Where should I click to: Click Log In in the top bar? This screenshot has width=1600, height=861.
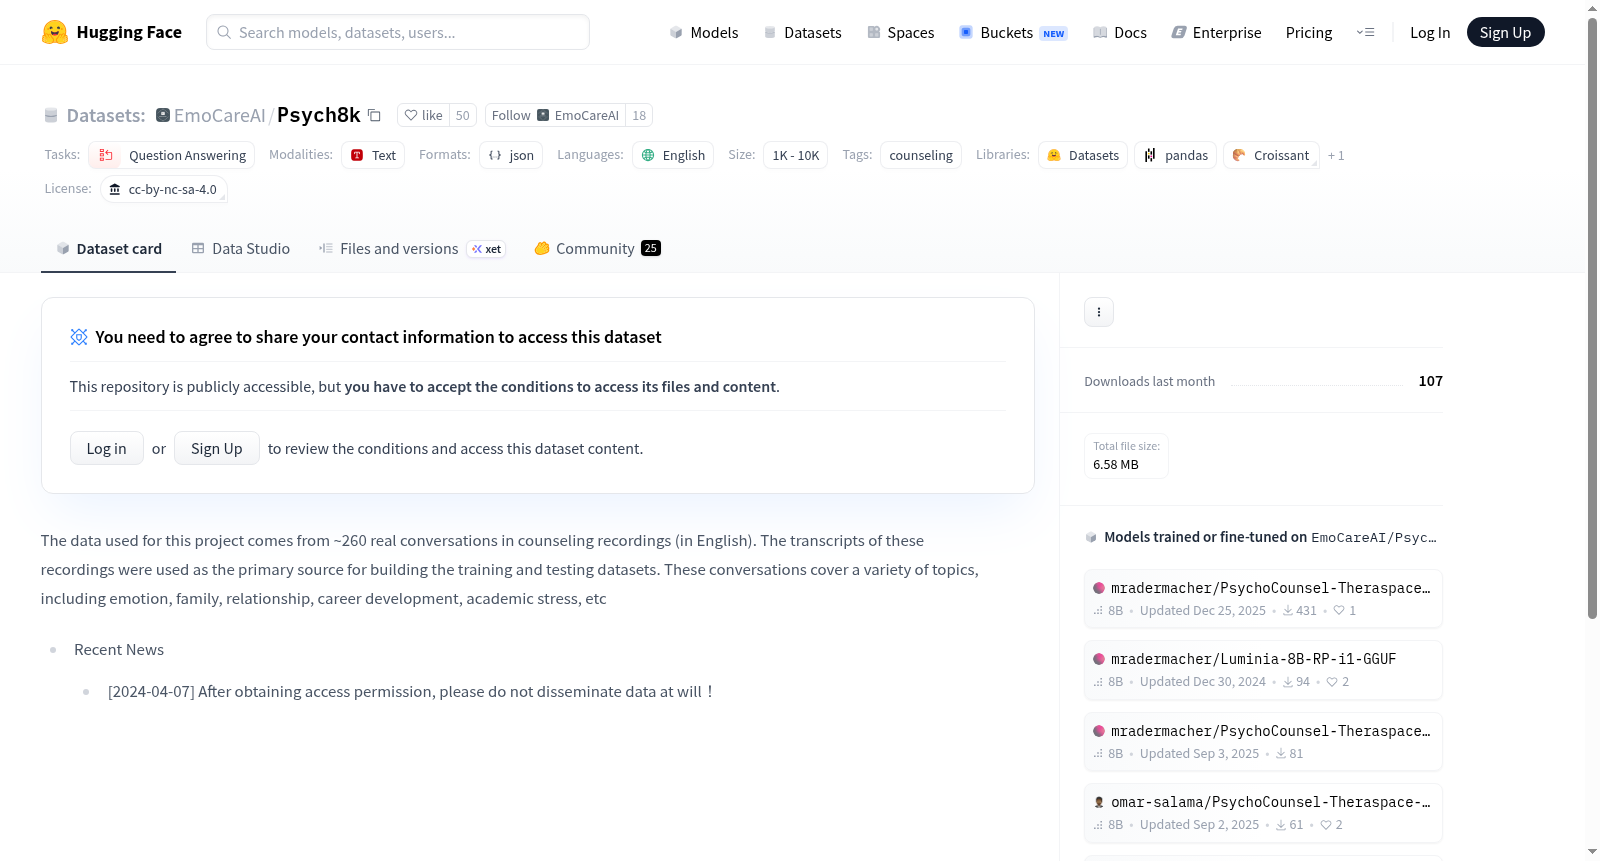coord(1430,32)
